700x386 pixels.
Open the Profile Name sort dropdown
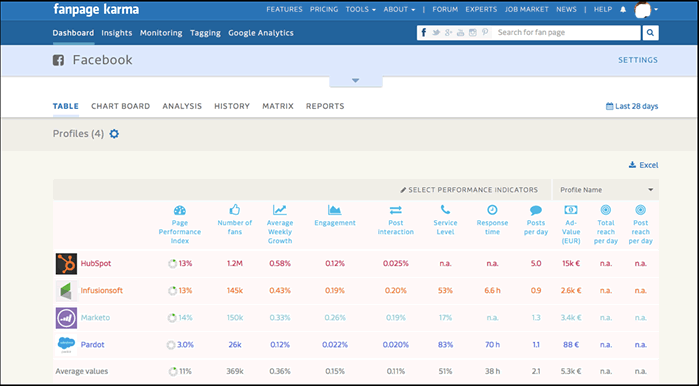[x=606, y=190]
